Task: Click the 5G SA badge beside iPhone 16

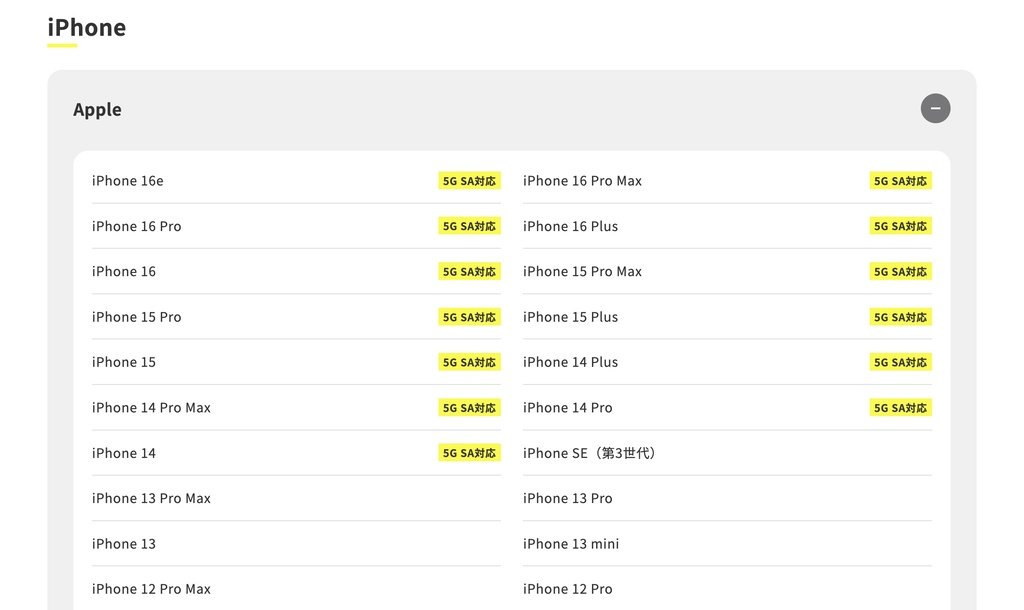Action: click(x=469, y=272)
